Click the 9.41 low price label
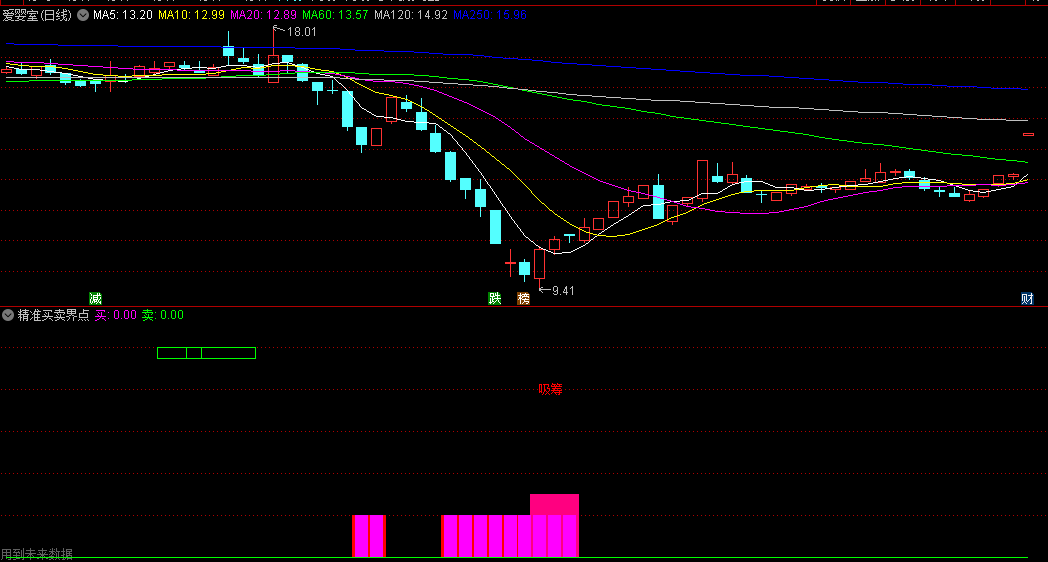 click(x=563, y=291)
